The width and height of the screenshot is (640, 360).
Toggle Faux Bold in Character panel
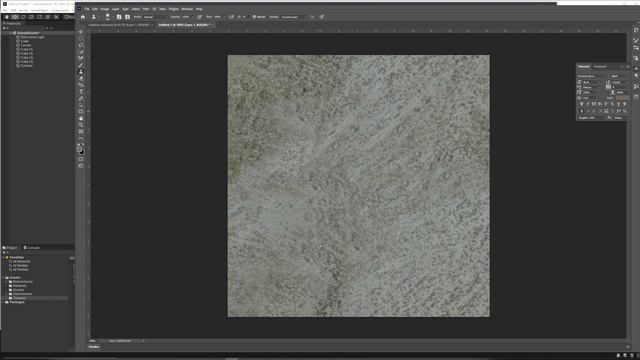tap(581, 104)
